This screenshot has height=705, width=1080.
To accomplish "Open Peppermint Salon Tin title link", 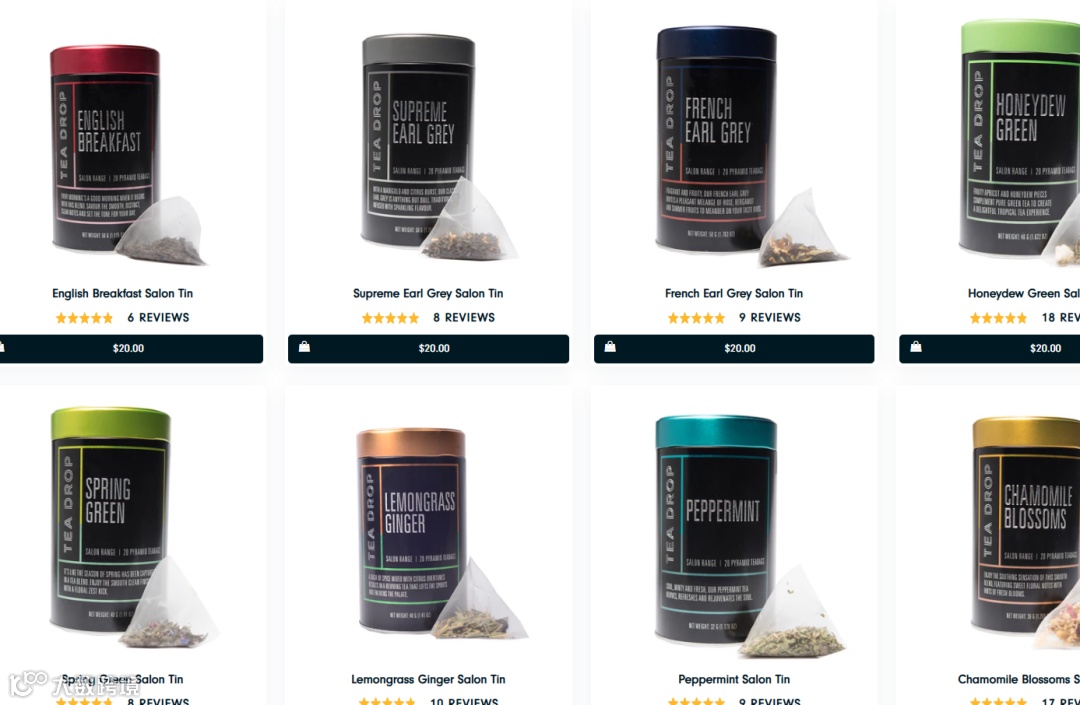I will point(734,680).
